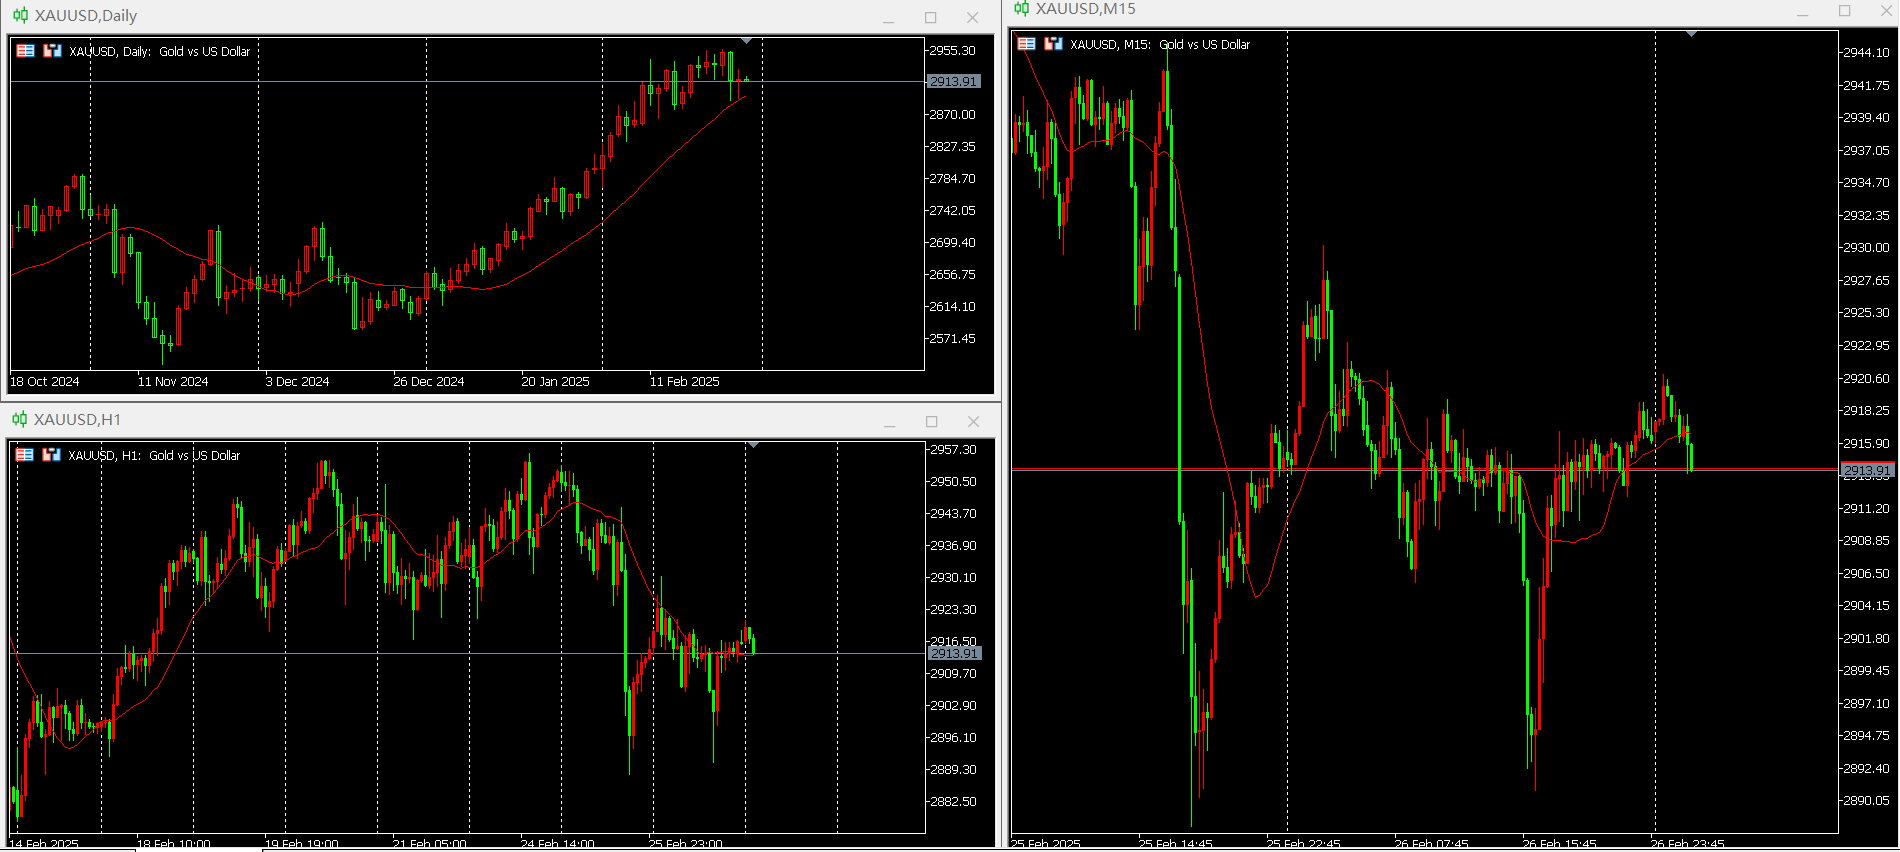Open depth of market icon in H1 chart
1900x852 pixels.
(x=51, y=455)
